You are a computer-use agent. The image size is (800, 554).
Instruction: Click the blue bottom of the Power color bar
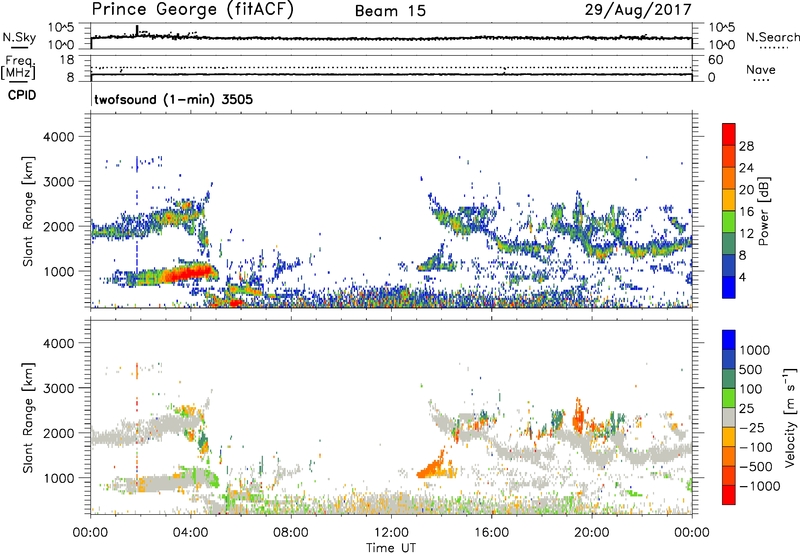[729, 288]
